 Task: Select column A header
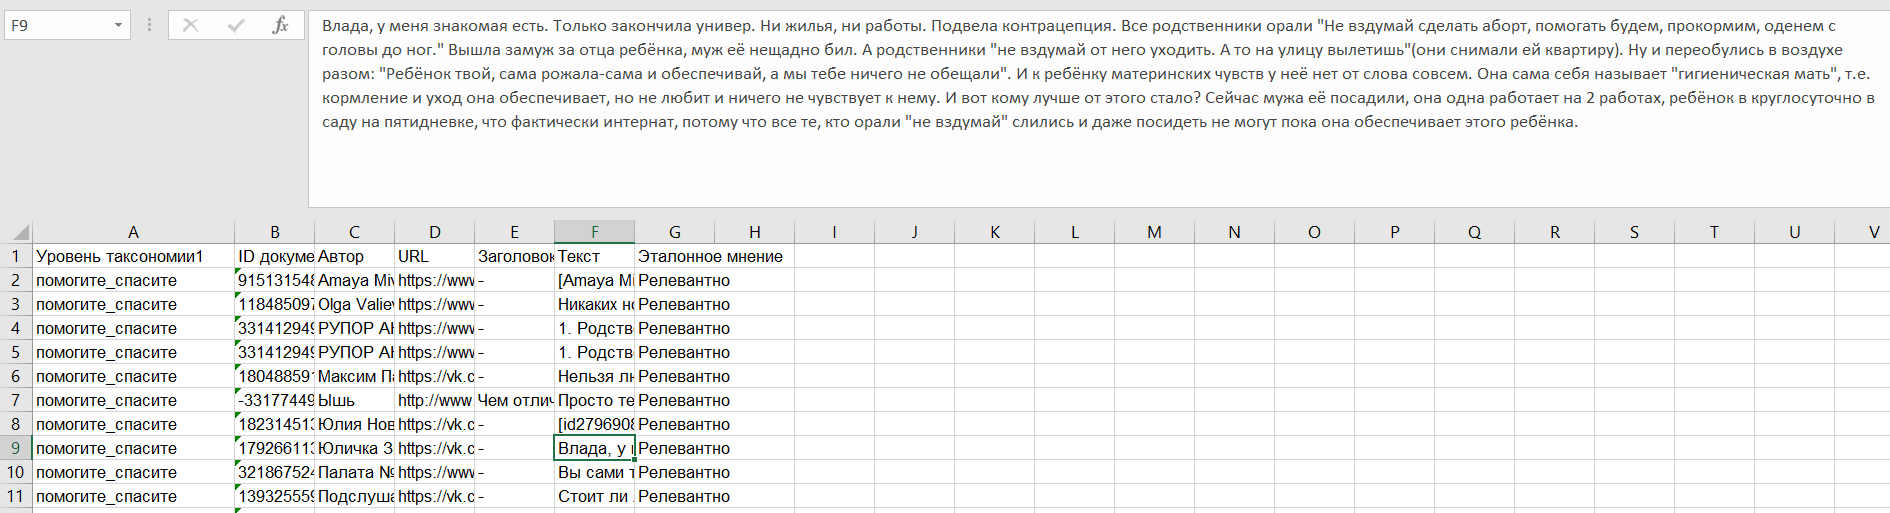(x=134, y=232)
